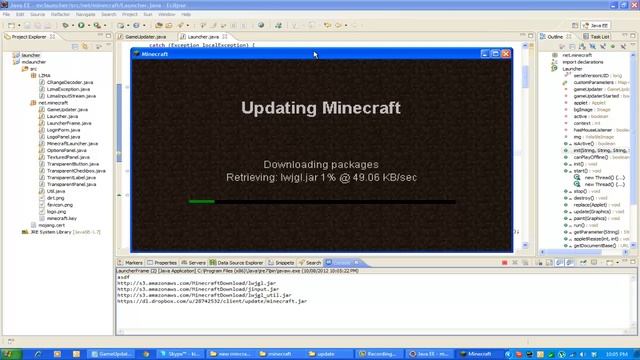Click Collapse All in Project Explorer
Screen dimensions: 640x360
pos(75,47)
